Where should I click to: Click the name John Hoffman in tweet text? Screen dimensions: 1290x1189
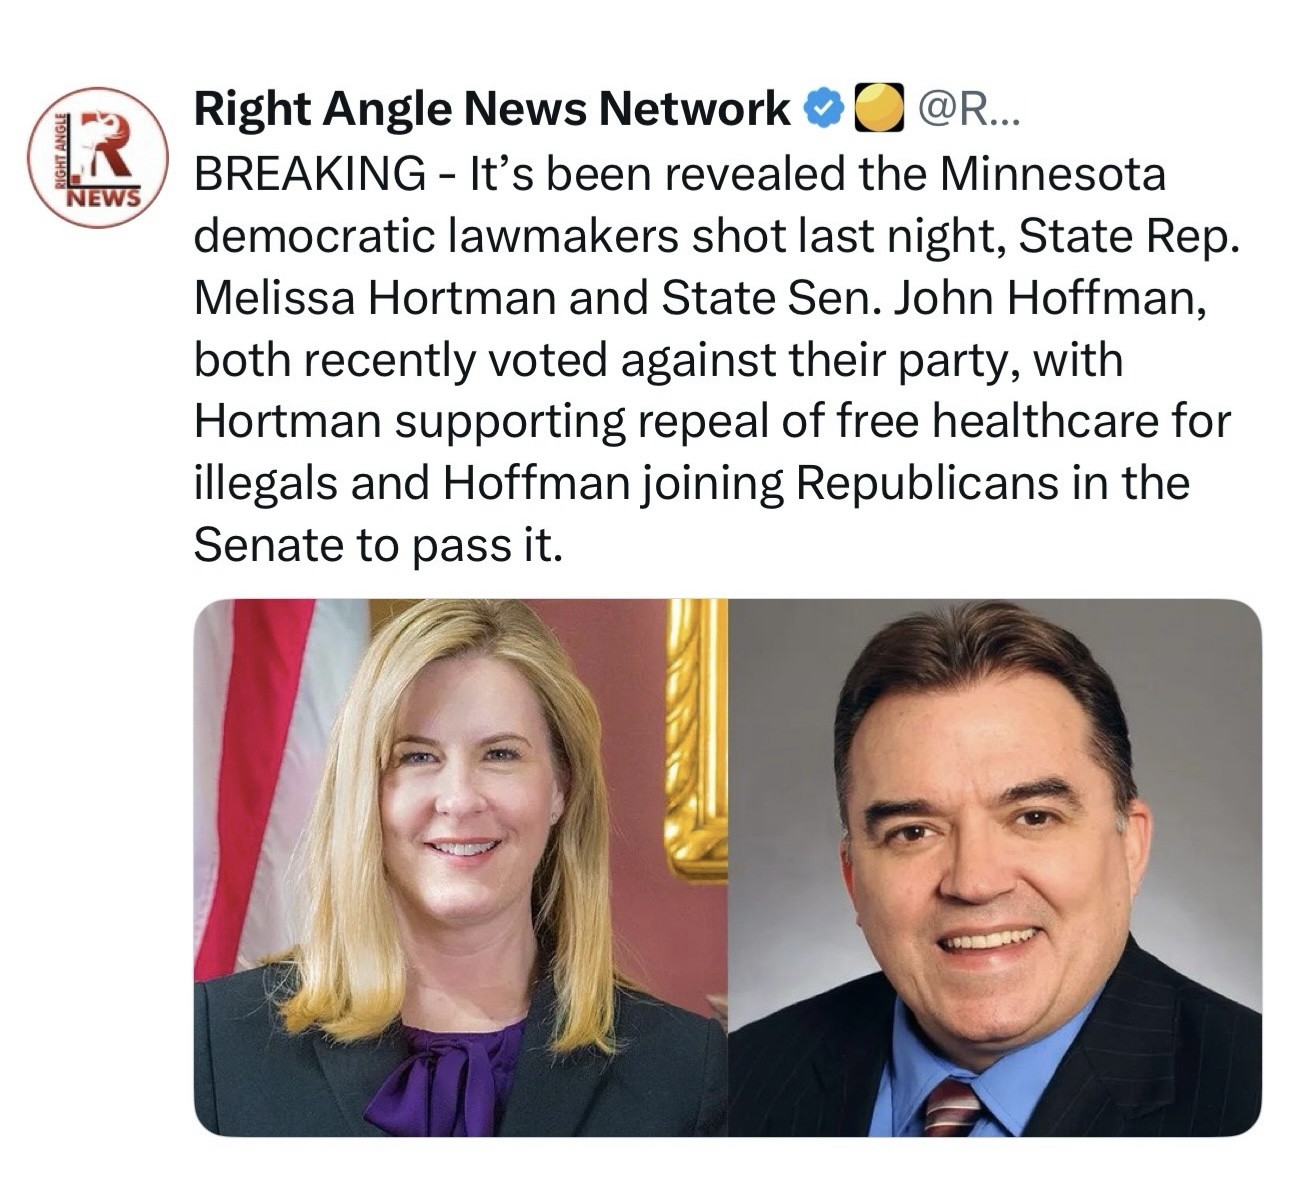(1050, 297)
